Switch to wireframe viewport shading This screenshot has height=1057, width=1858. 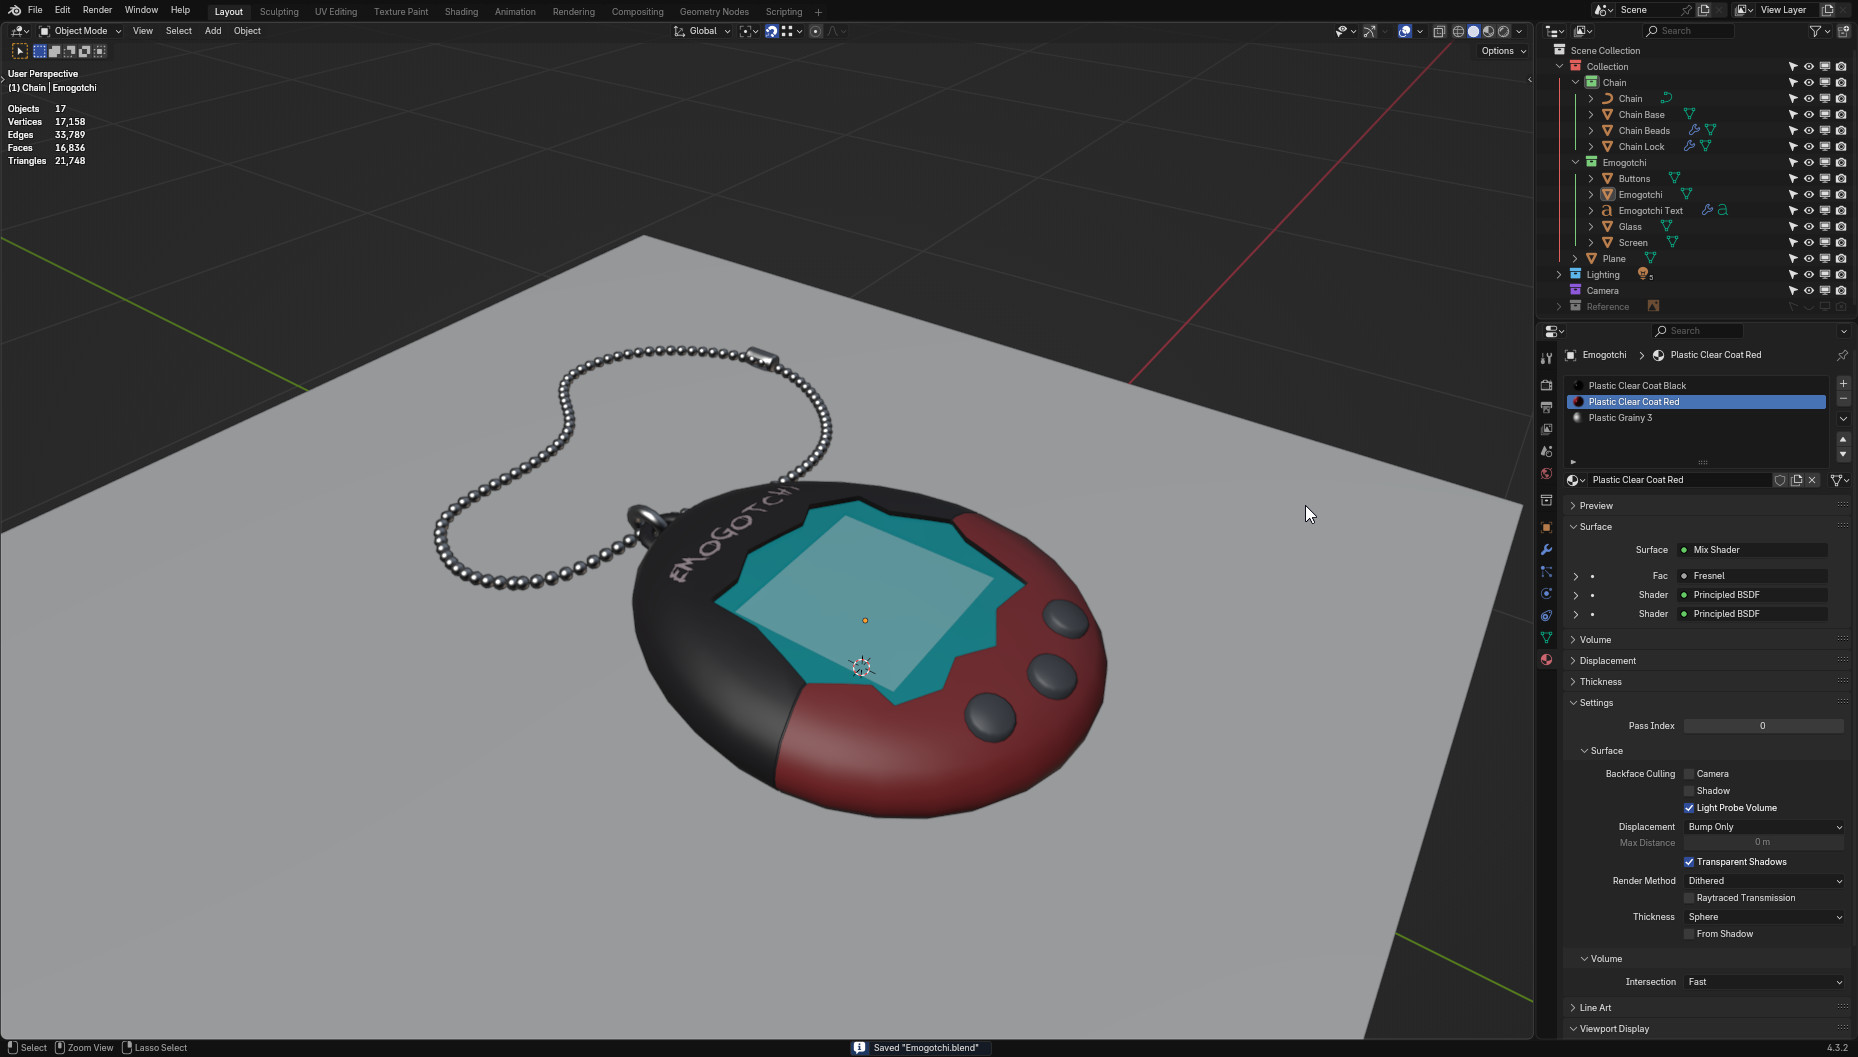(x=1458, y=31)
